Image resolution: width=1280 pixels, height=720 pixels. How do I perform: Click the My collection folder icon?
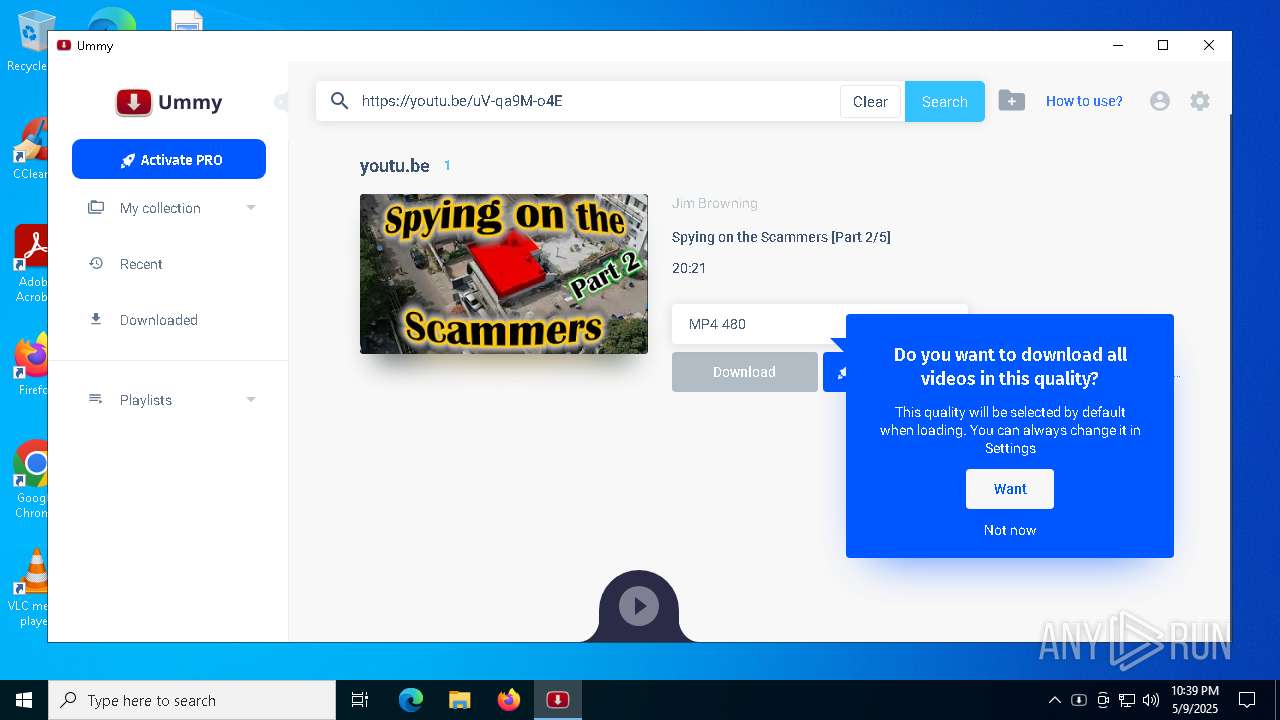pyautogui.click(x=96, y=208)
